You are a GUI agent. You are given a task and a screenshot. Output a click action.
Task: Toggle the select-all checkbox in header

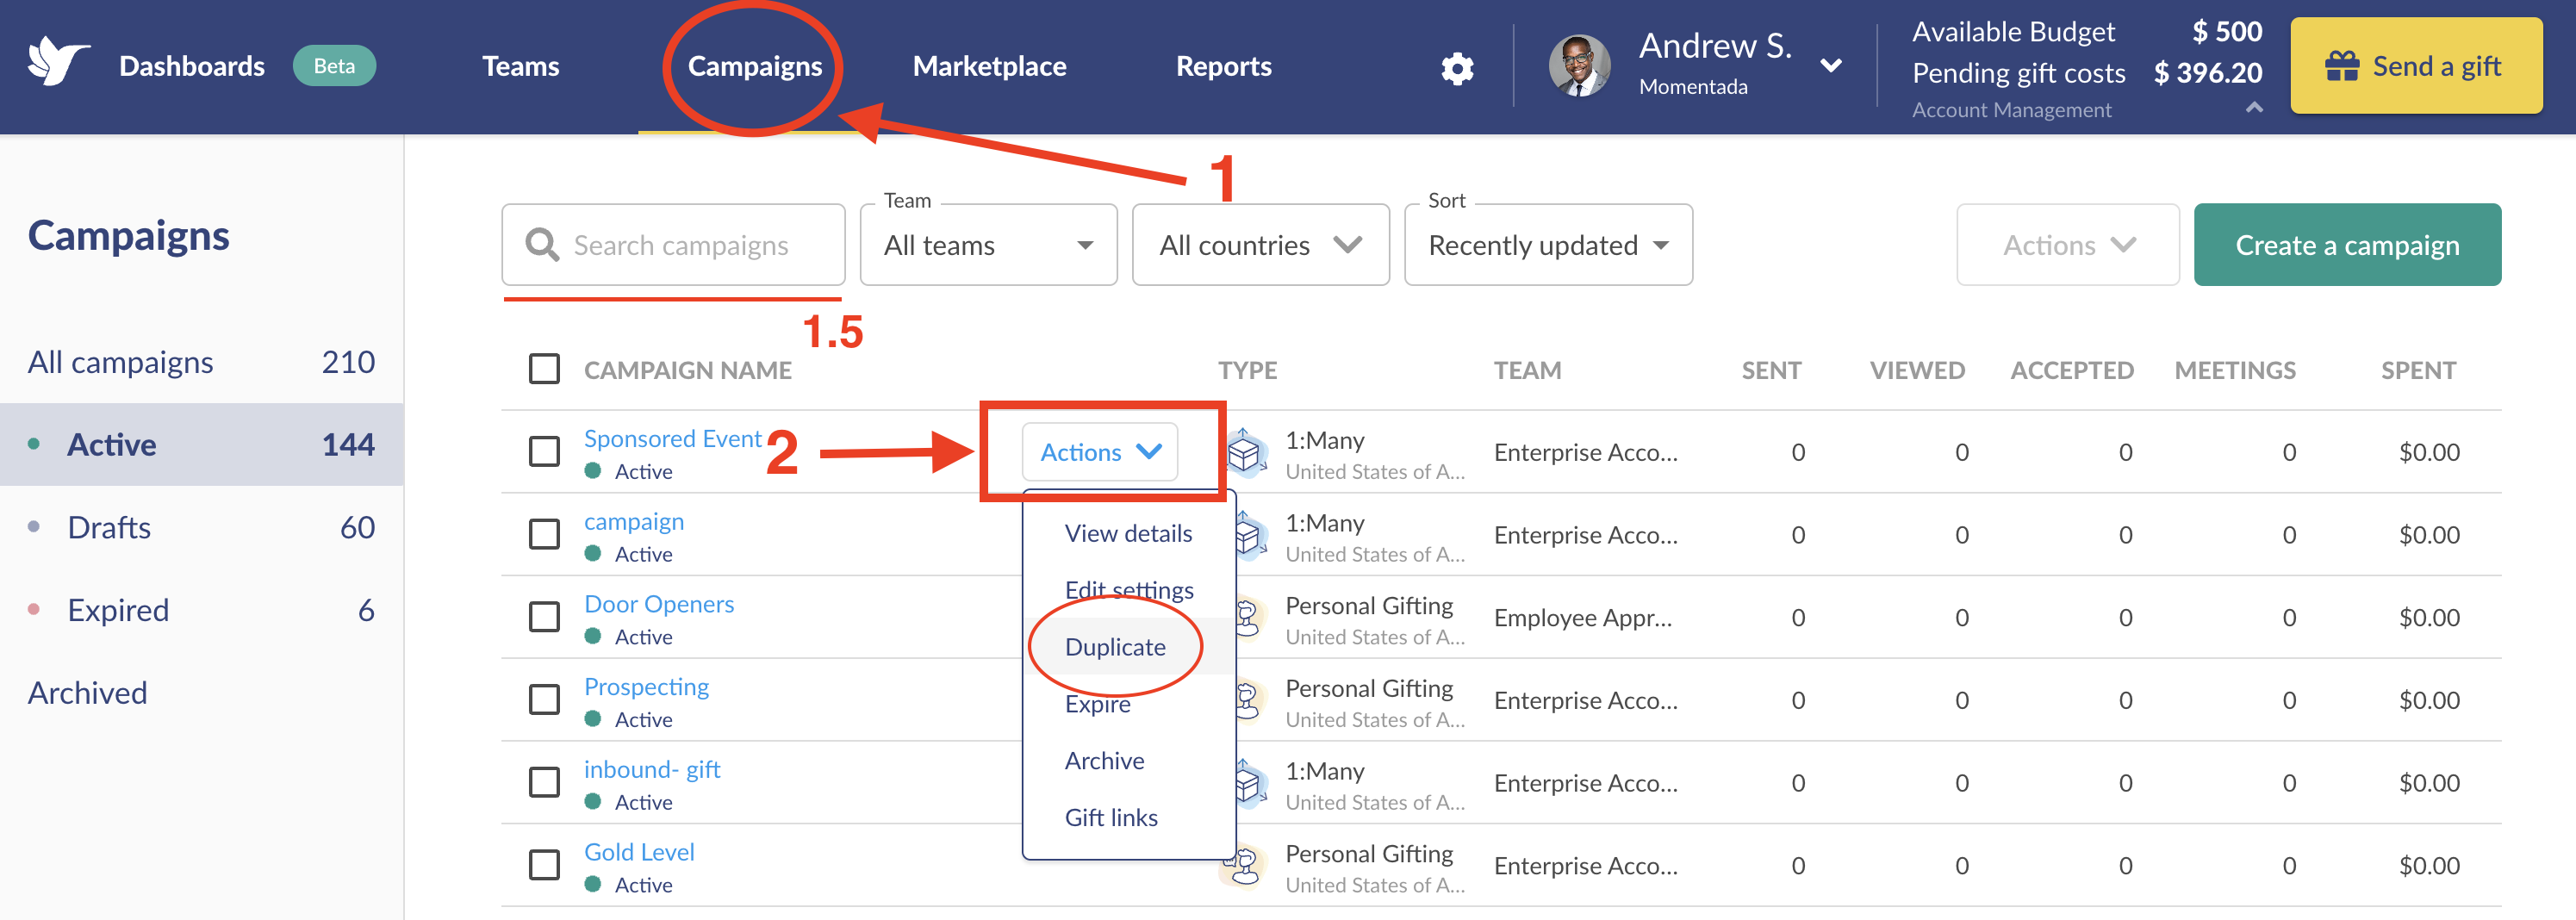(x=544, y=369)
